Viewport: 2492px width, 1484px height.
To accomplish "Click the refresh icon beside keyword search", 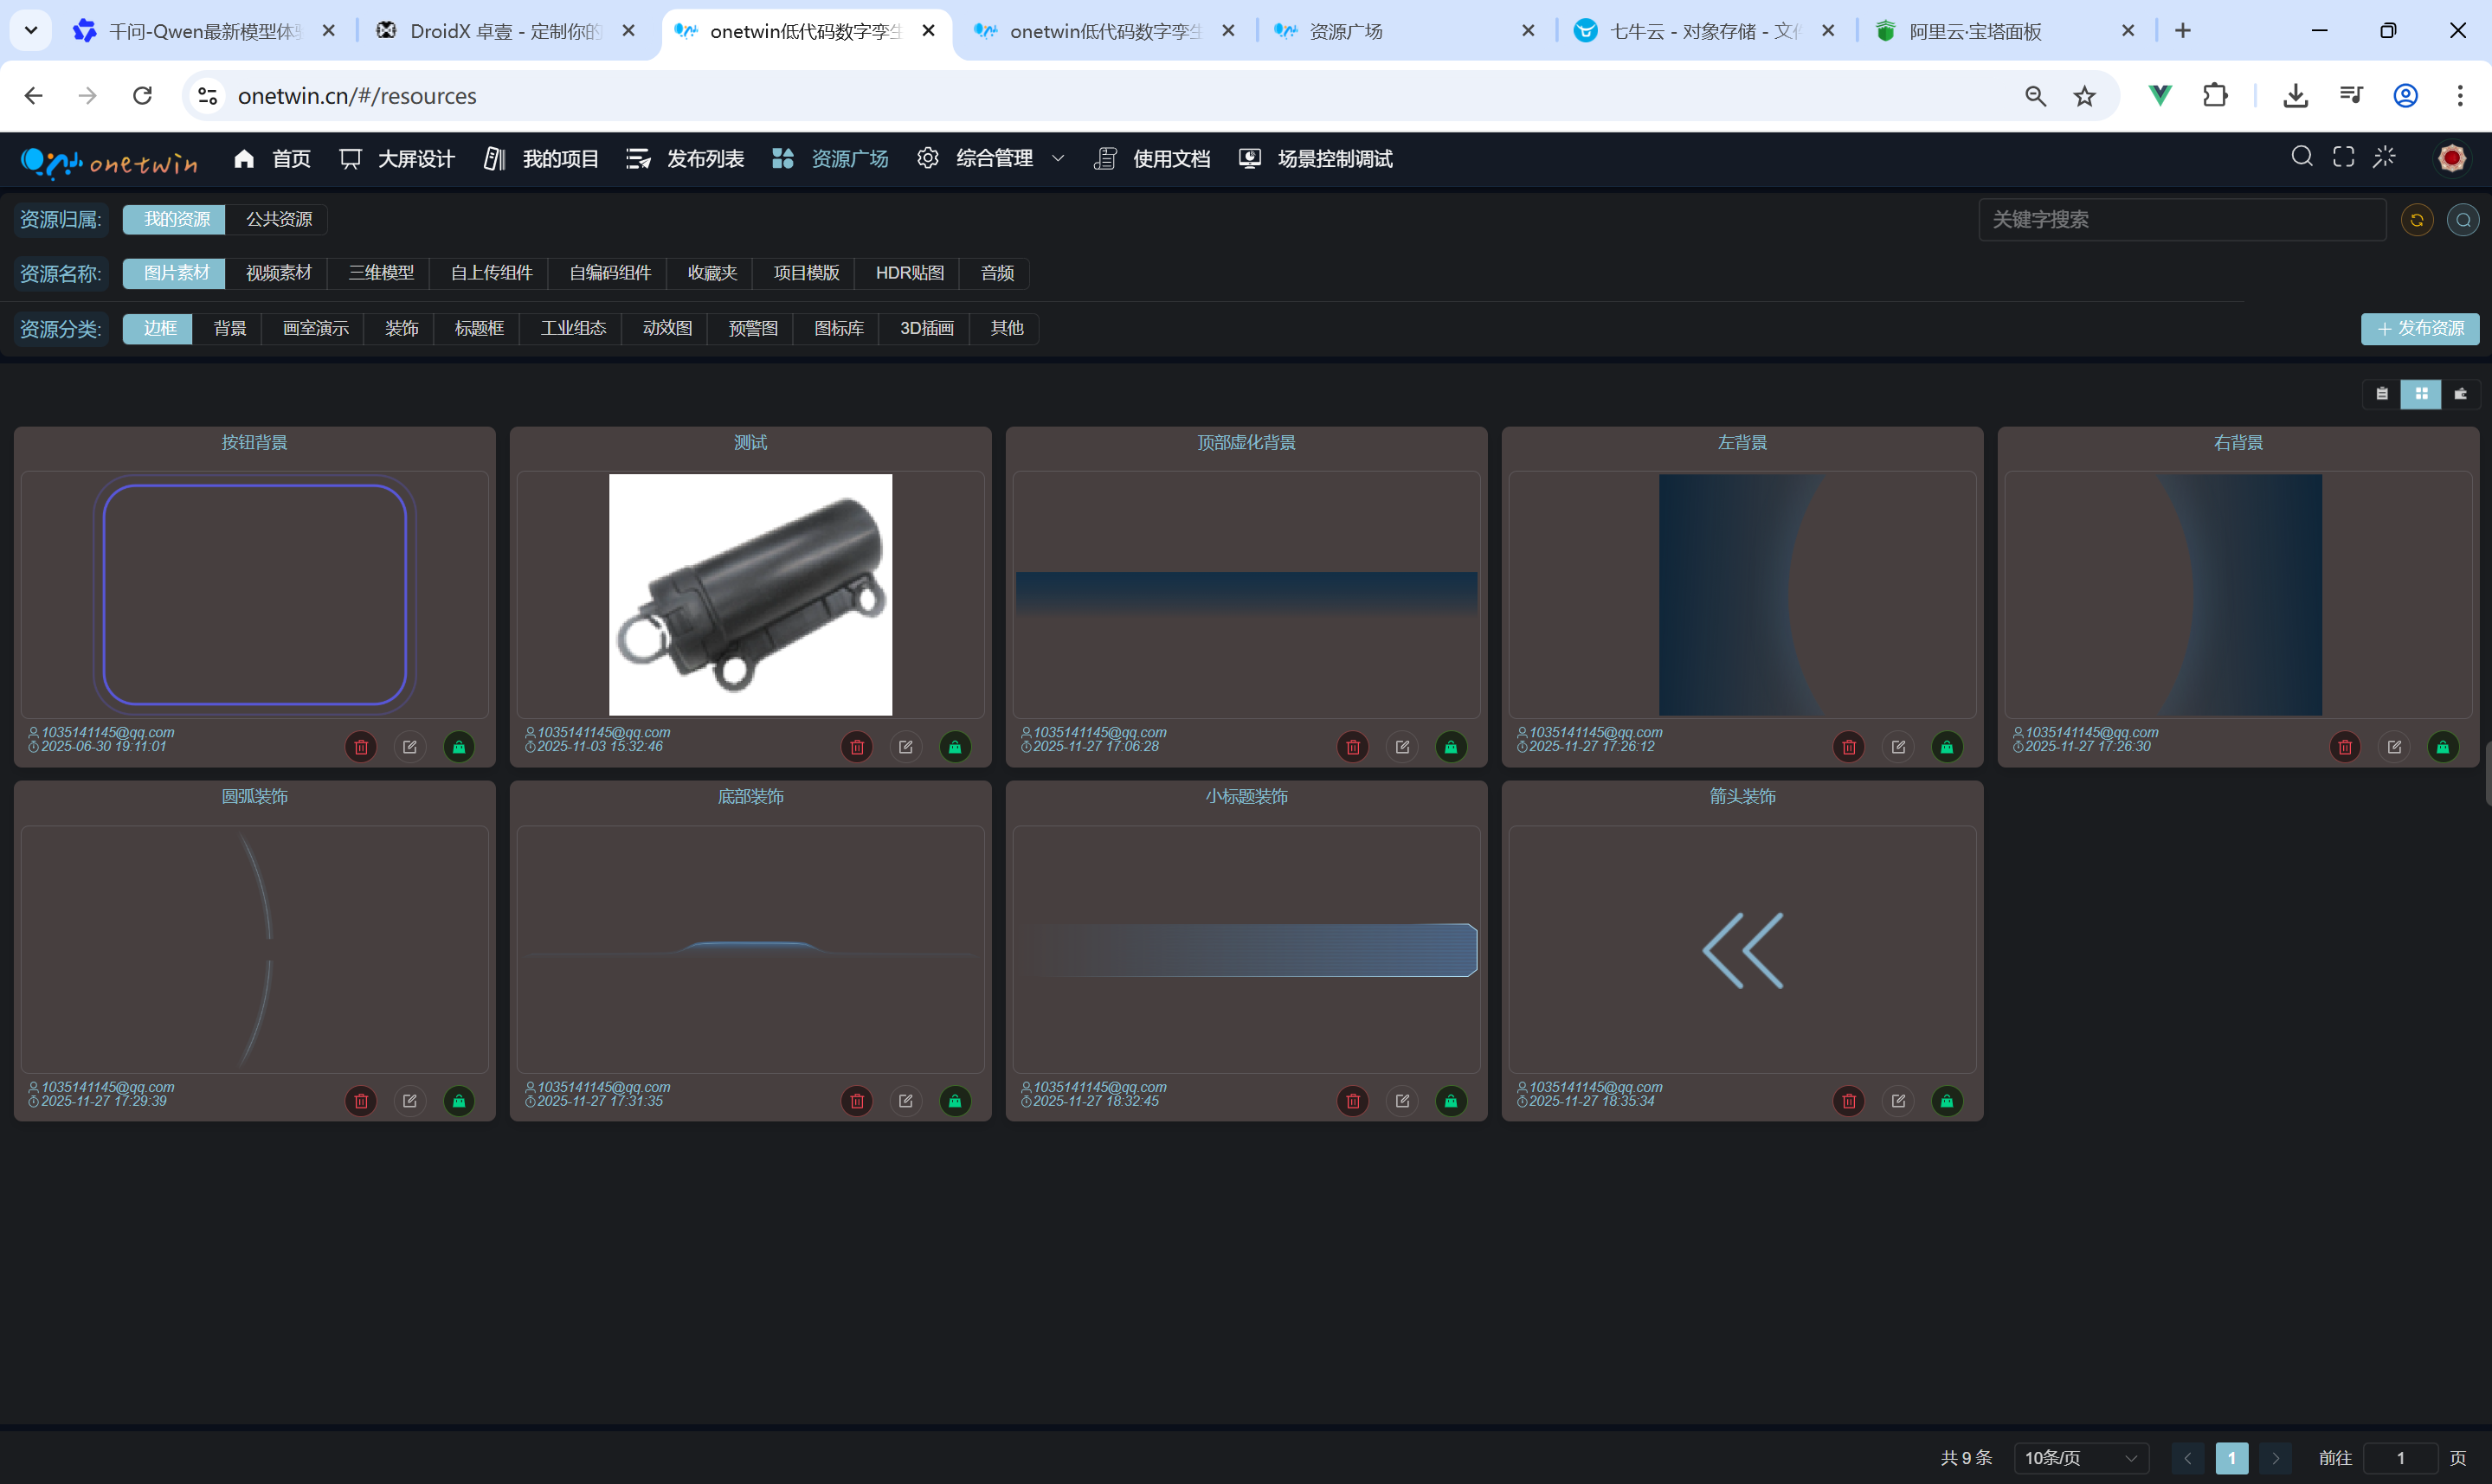I will point(2417,220).
